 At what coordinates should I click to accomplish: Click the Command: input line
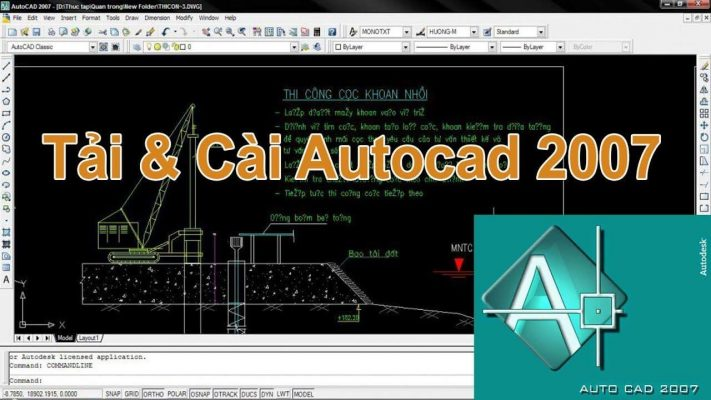tap(240, 380)
